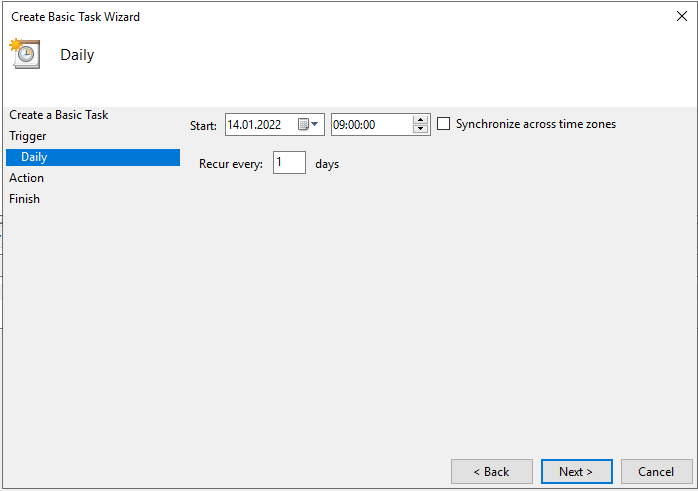Go to next wizard step
The width and height of the screenshot is (698, 491).
click(576, 471)
